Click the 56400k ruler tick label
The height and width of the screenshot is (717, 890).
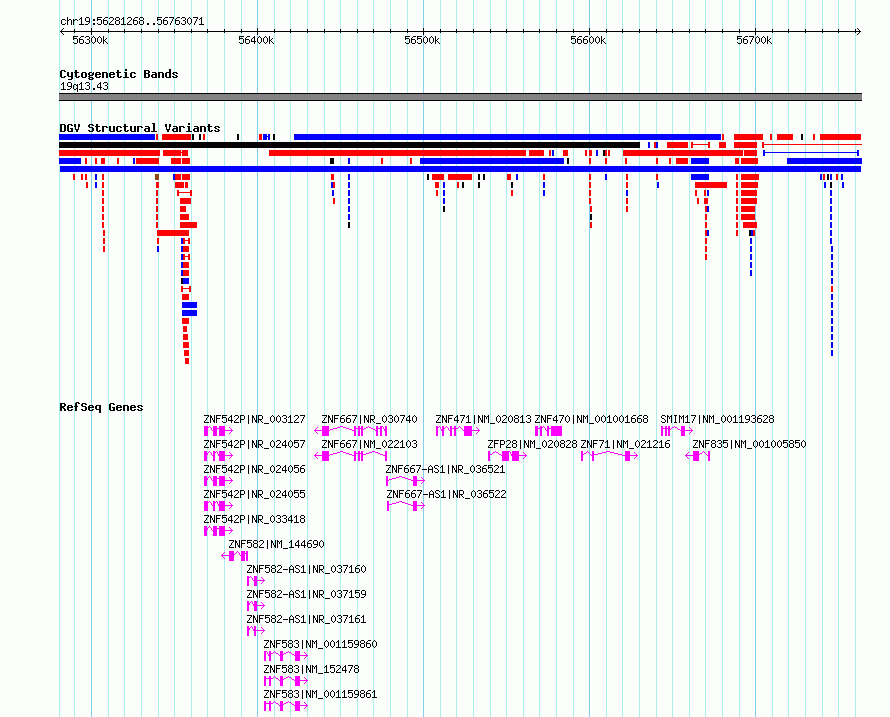coord(256,40)
